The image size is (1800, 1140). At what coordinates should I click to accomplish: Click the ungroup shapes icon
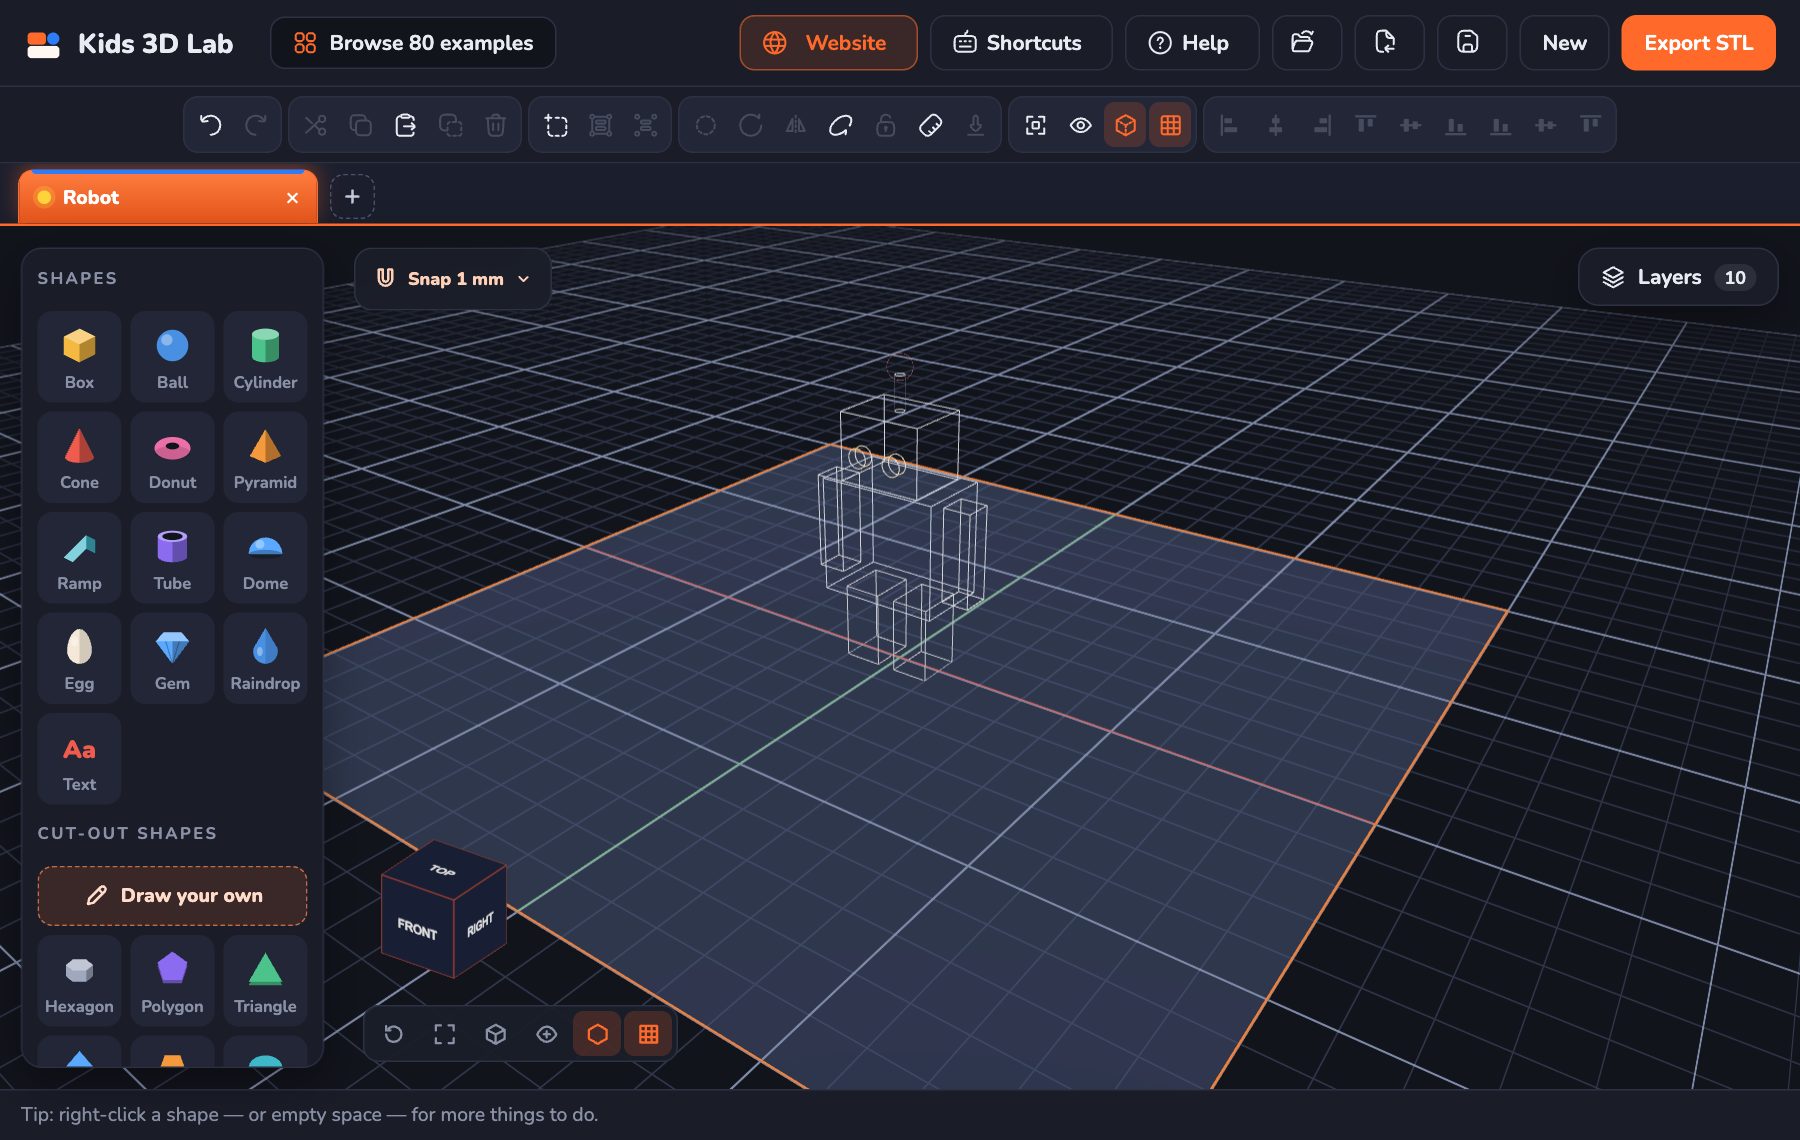[645, 125]
